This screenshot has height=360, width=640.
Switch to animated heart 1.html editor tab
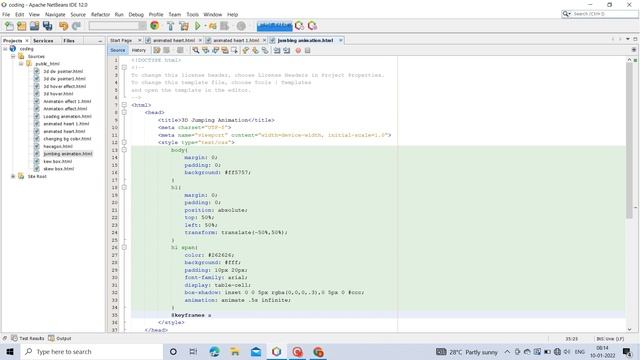pos(236,40)
